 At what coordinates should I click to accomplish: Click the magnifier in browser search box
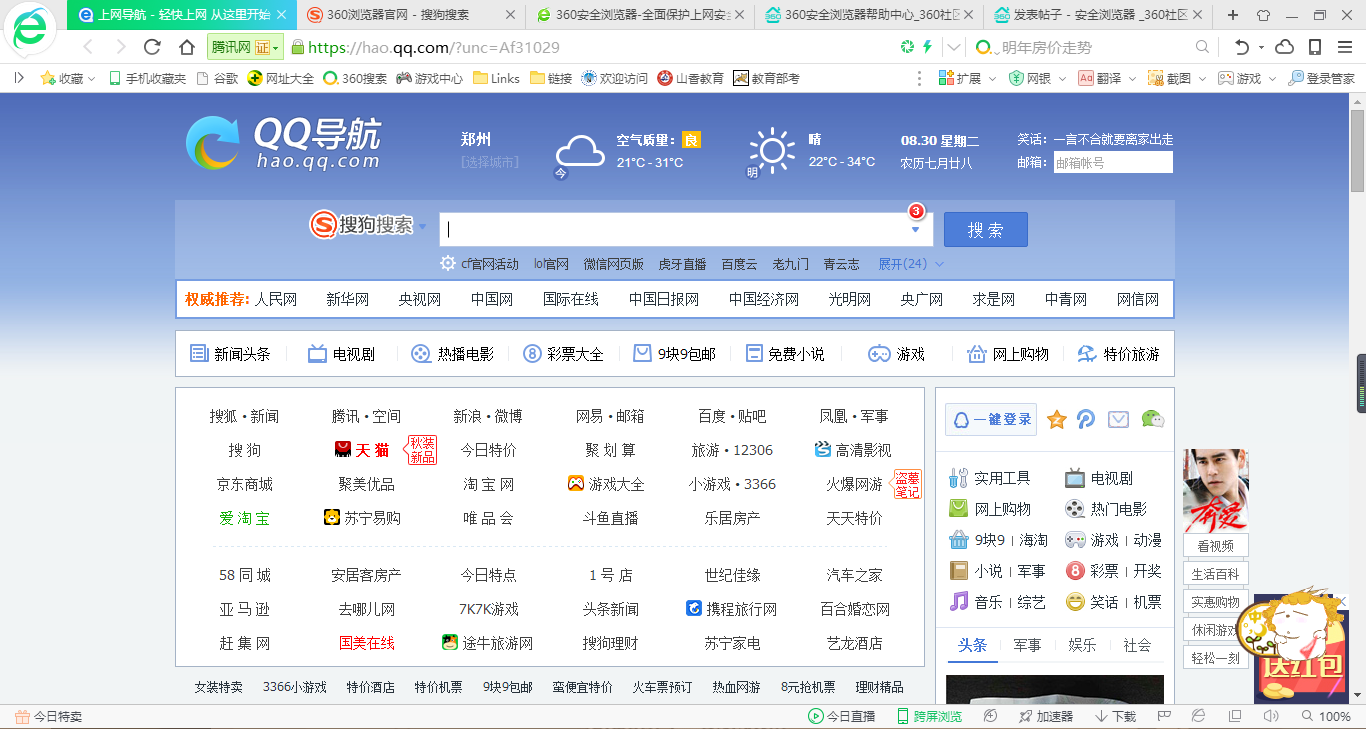click(1202, 47)
